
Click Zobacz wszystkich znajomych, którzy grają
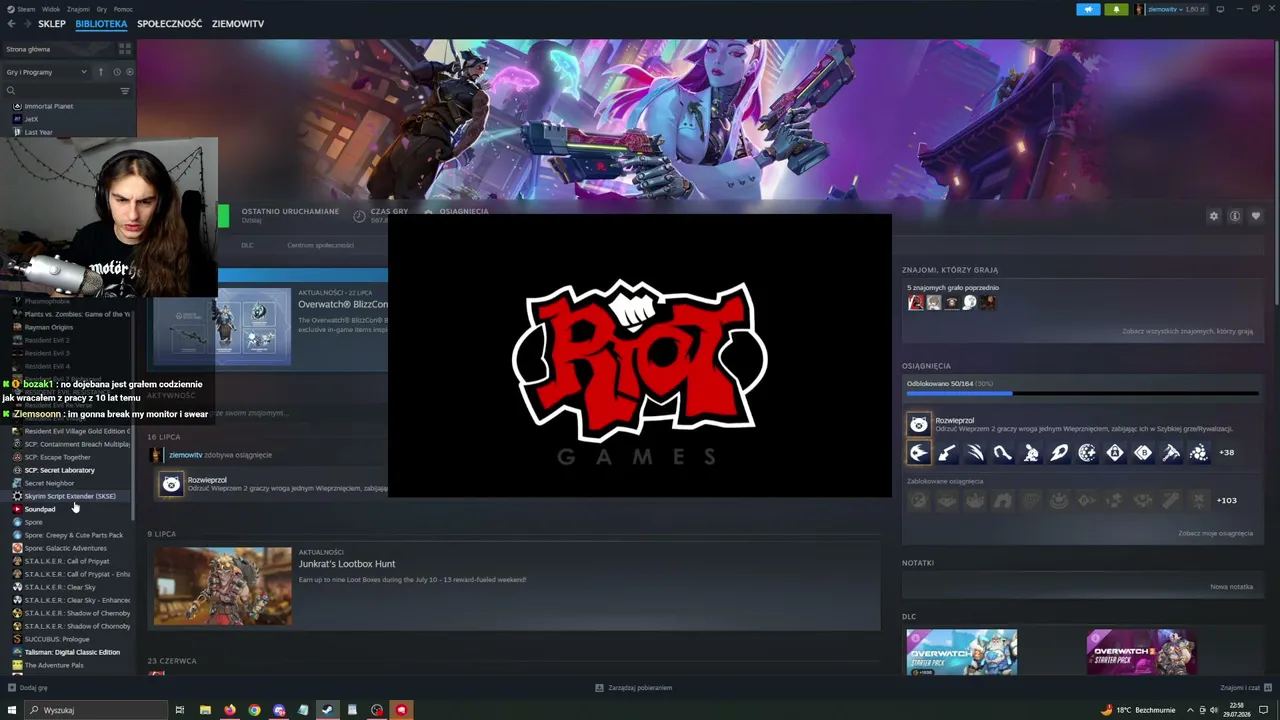click(1187, 331)
